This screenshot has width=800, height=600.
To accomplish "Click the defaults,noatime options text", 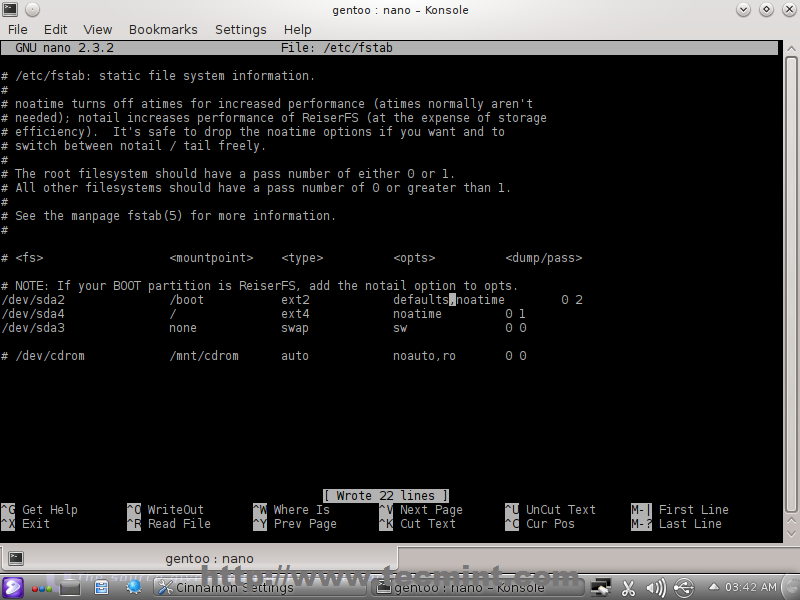I will (448, 299).
